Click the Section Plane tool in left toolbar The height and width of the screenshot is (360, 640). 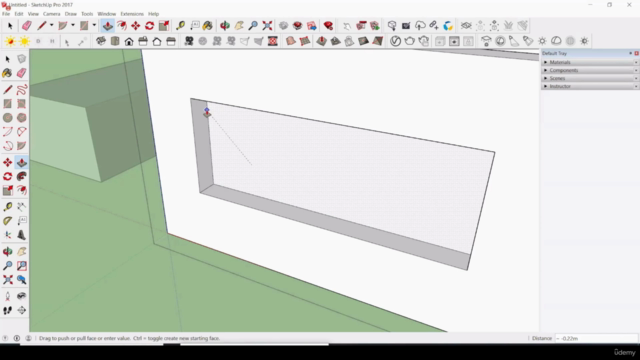(22, 311)
